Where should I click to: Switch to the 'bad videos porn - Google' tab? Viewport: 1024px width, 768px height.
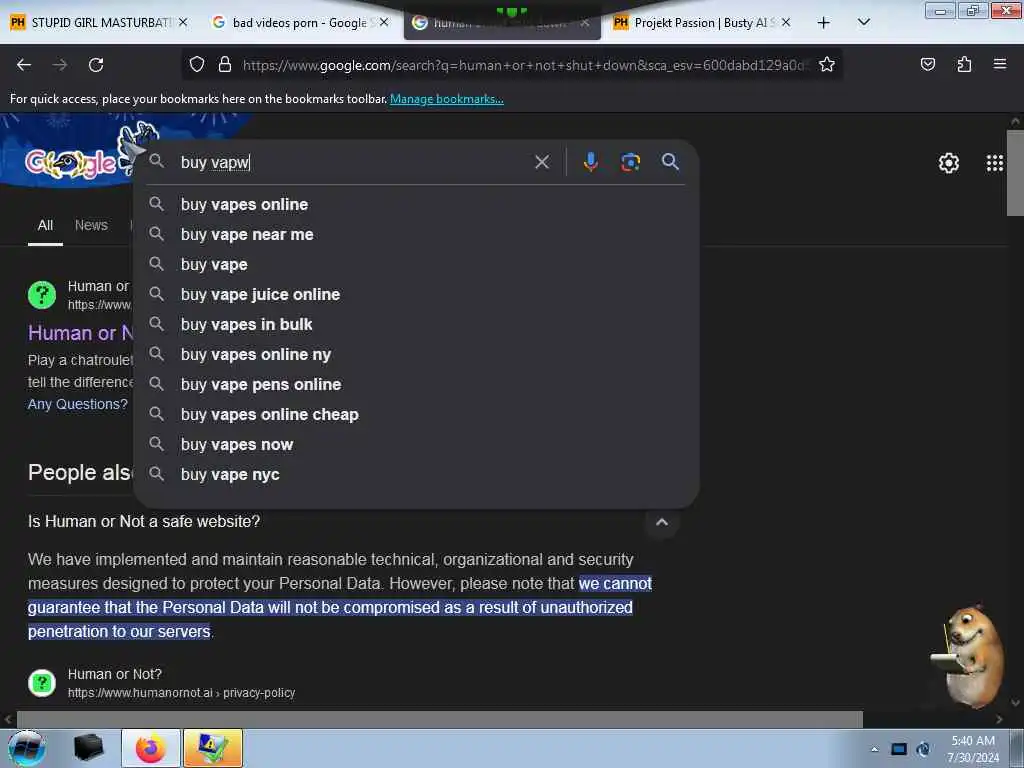299,23
